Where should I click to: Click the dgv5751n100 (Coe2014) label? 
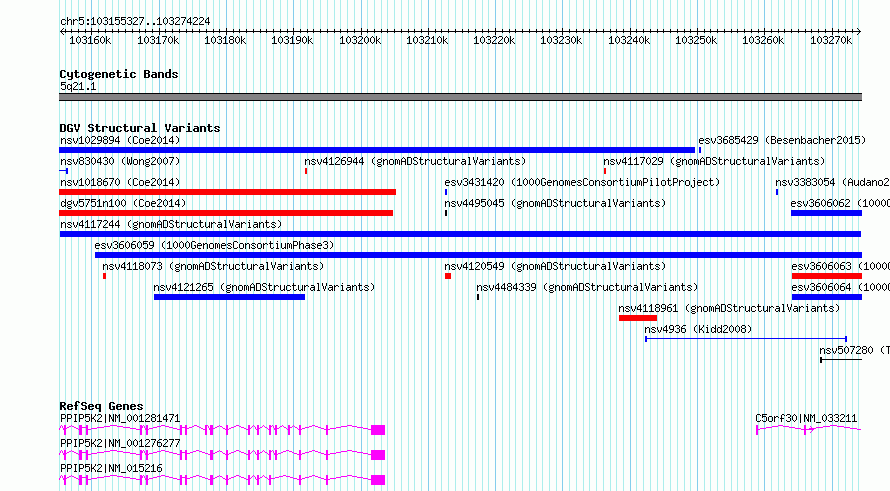coord(123,203)
